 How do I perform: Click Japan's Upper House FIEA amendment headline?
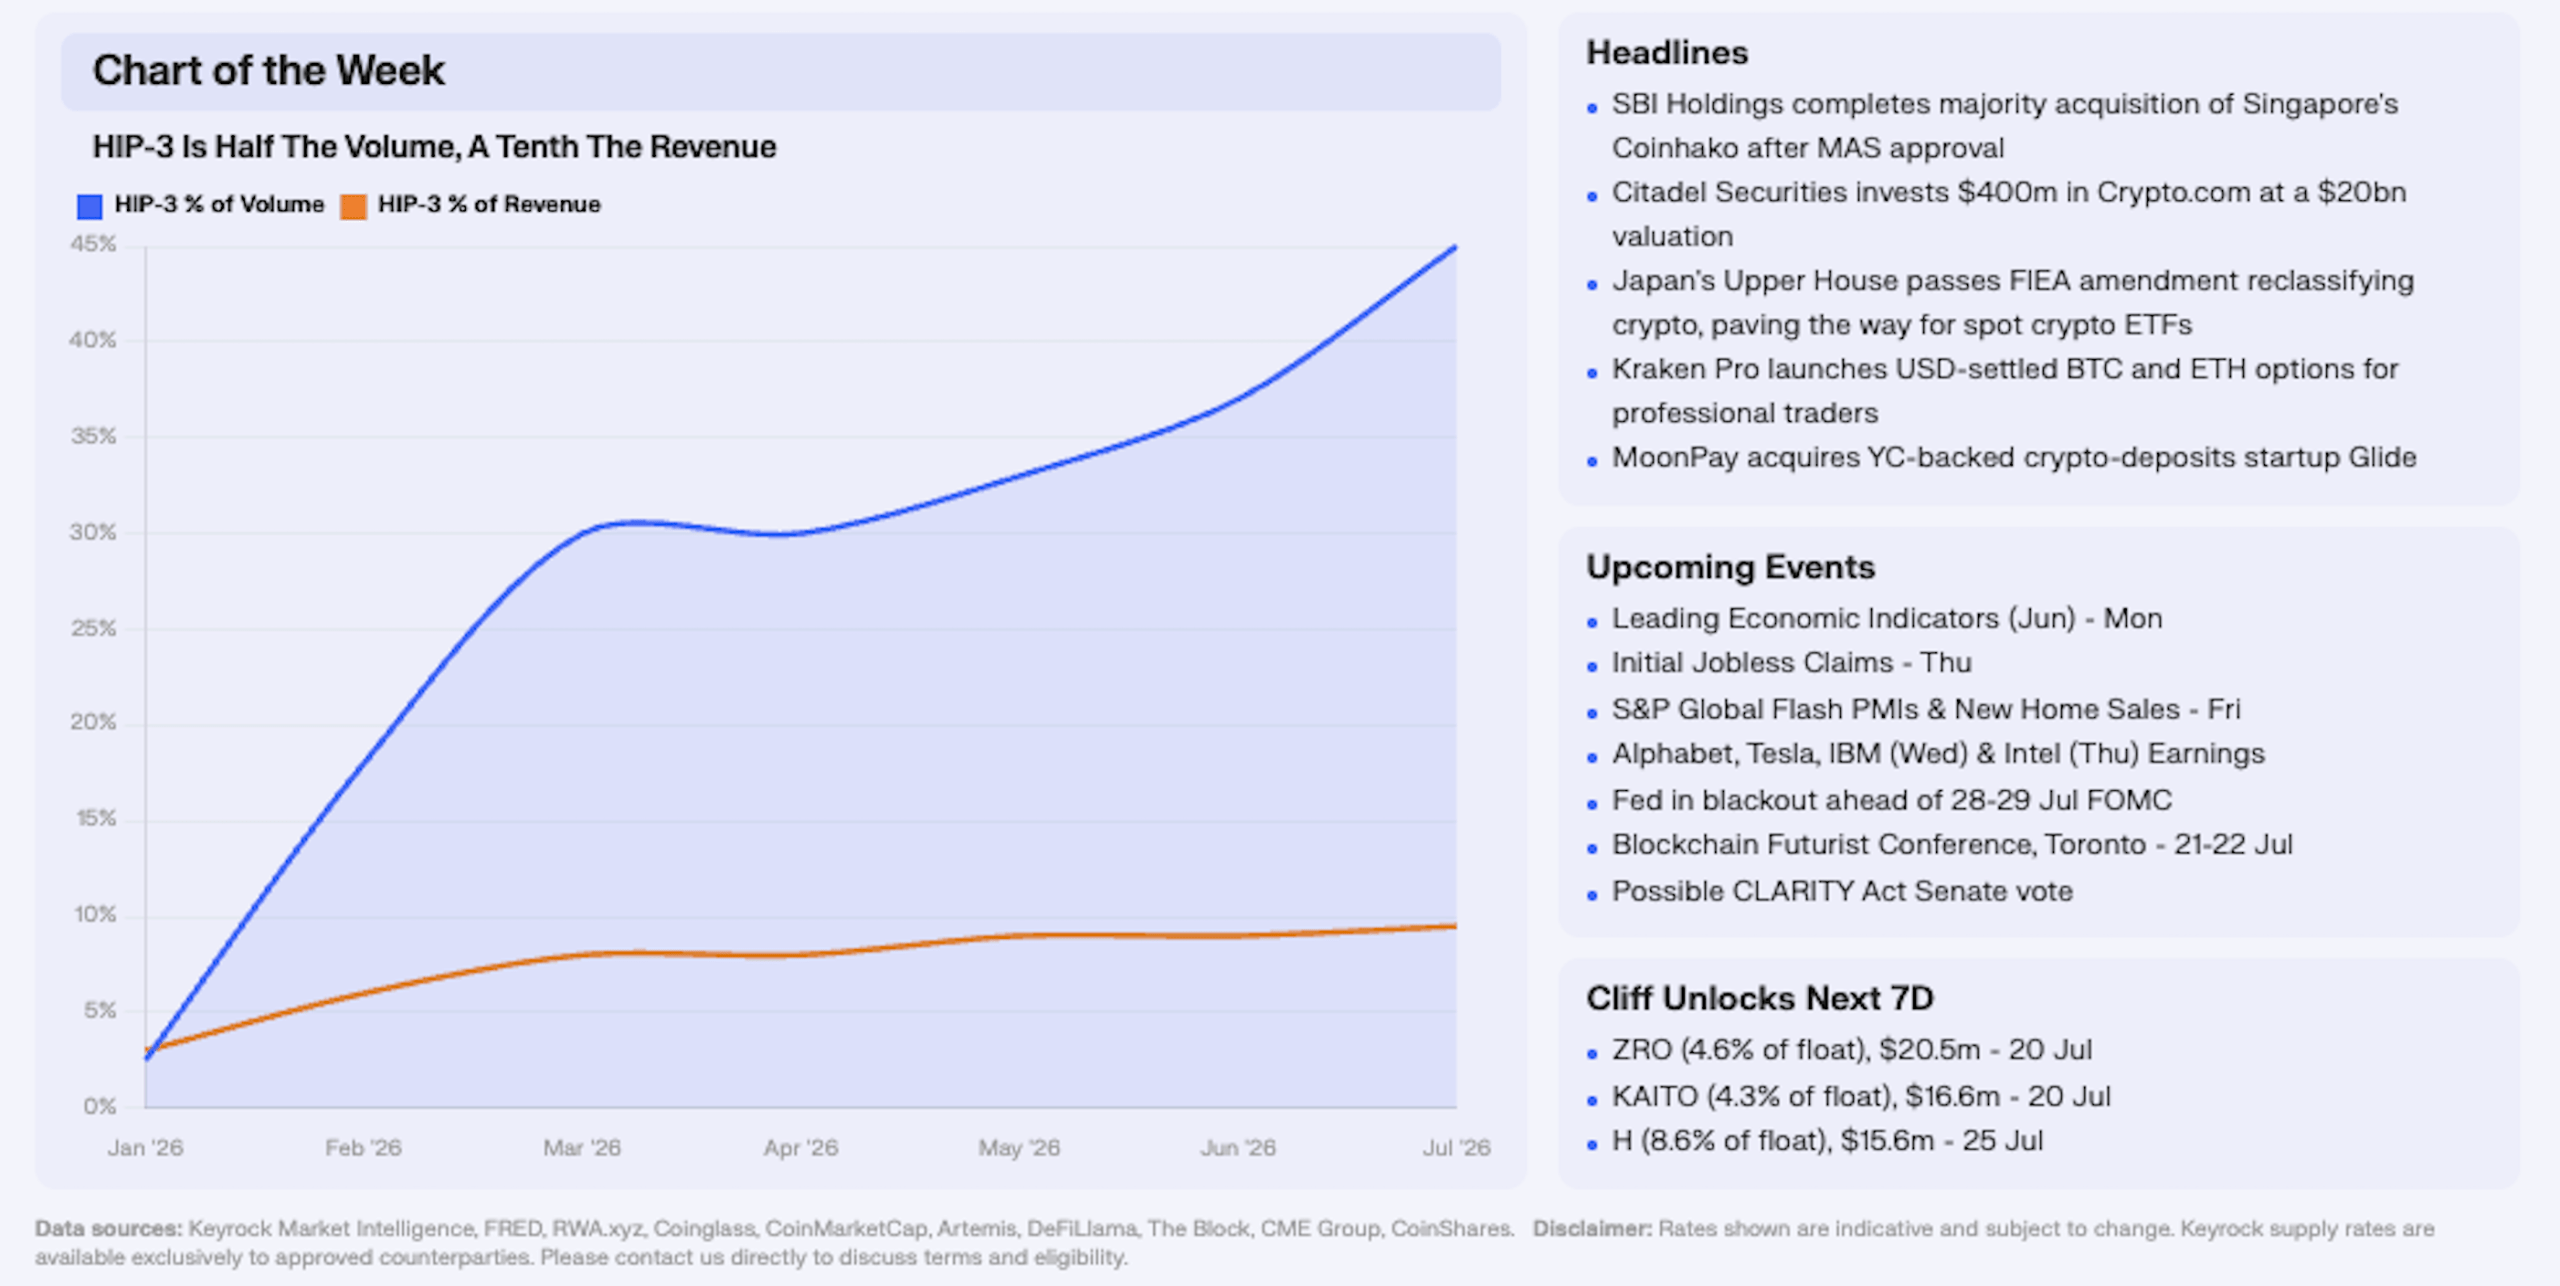coord(2013,303)
